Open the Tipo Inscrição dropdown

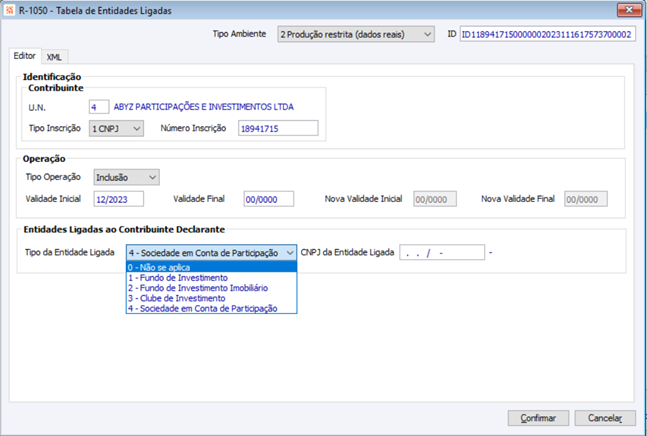point(116,129)
